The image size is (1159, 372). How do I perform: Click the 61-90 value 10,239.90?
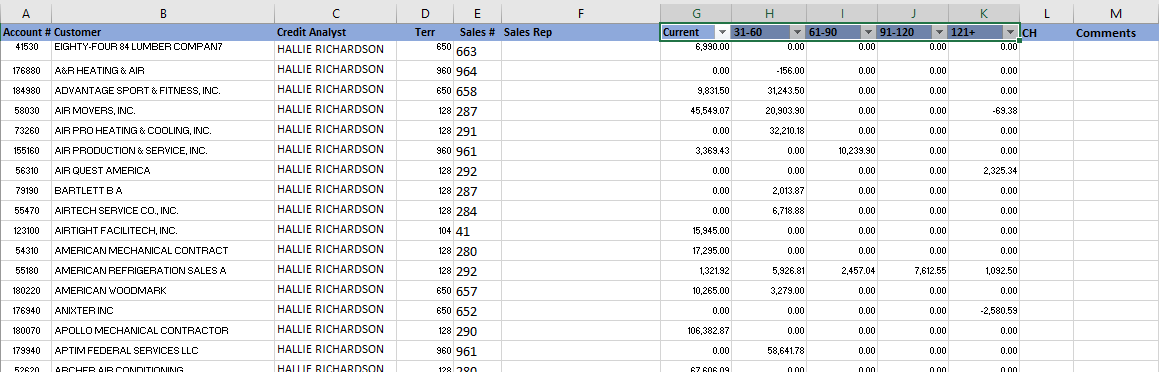(842, 151)
